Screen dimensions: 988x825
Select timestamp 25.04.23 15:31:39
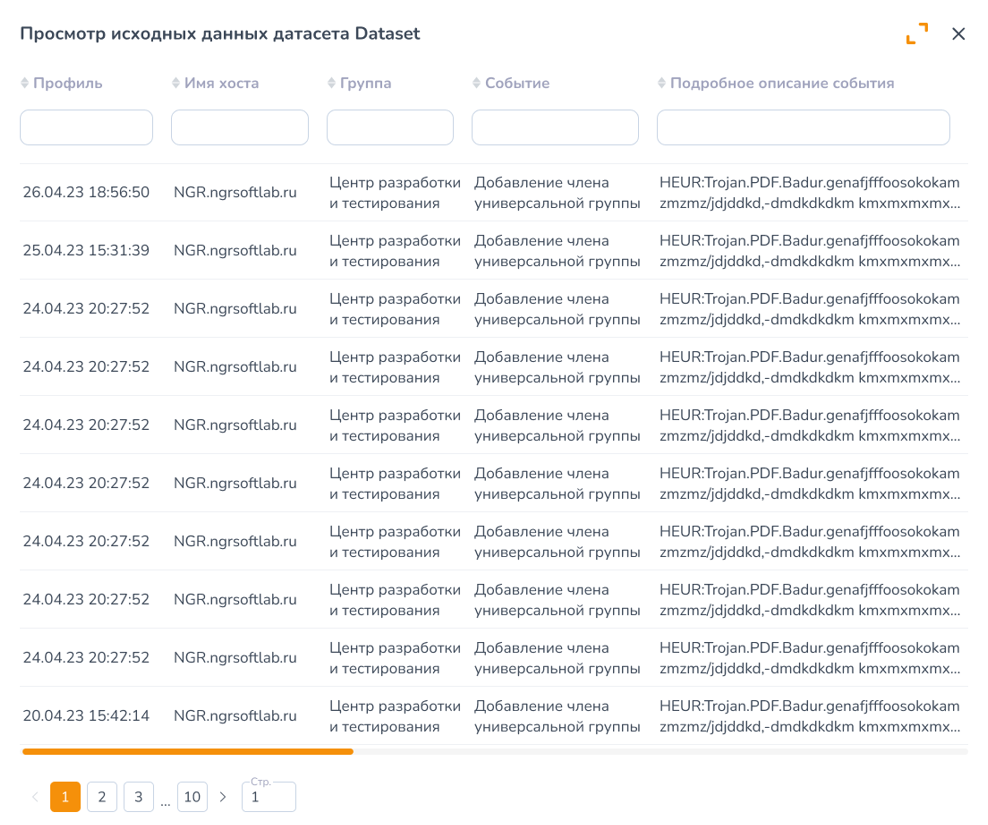(86, 250)
